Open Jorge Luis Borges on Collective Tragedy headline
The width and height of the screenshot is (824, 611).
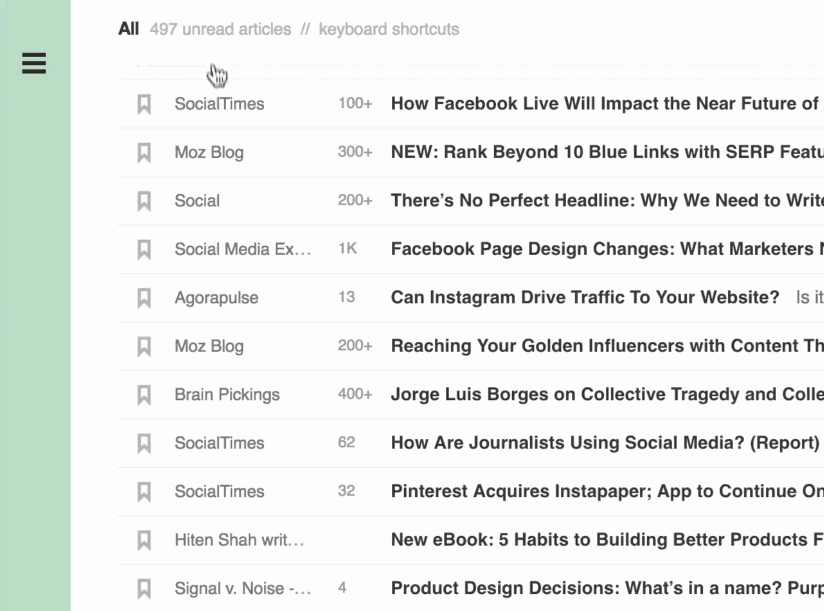[607, 394]
